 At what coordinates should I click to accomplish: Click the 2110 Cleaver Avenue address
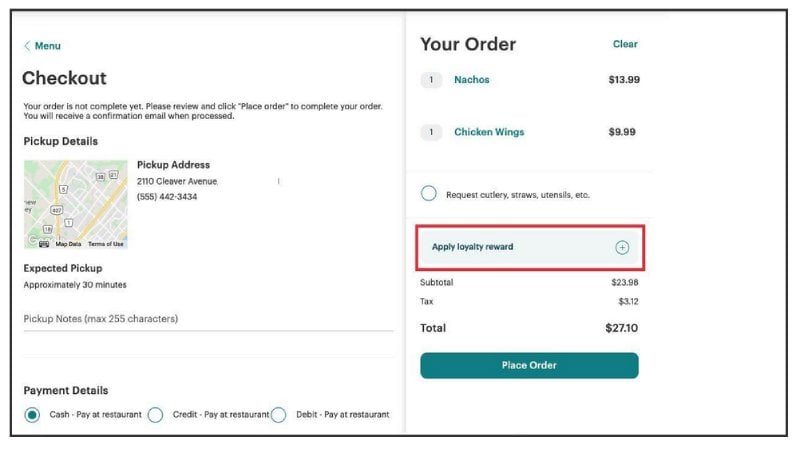177,181
